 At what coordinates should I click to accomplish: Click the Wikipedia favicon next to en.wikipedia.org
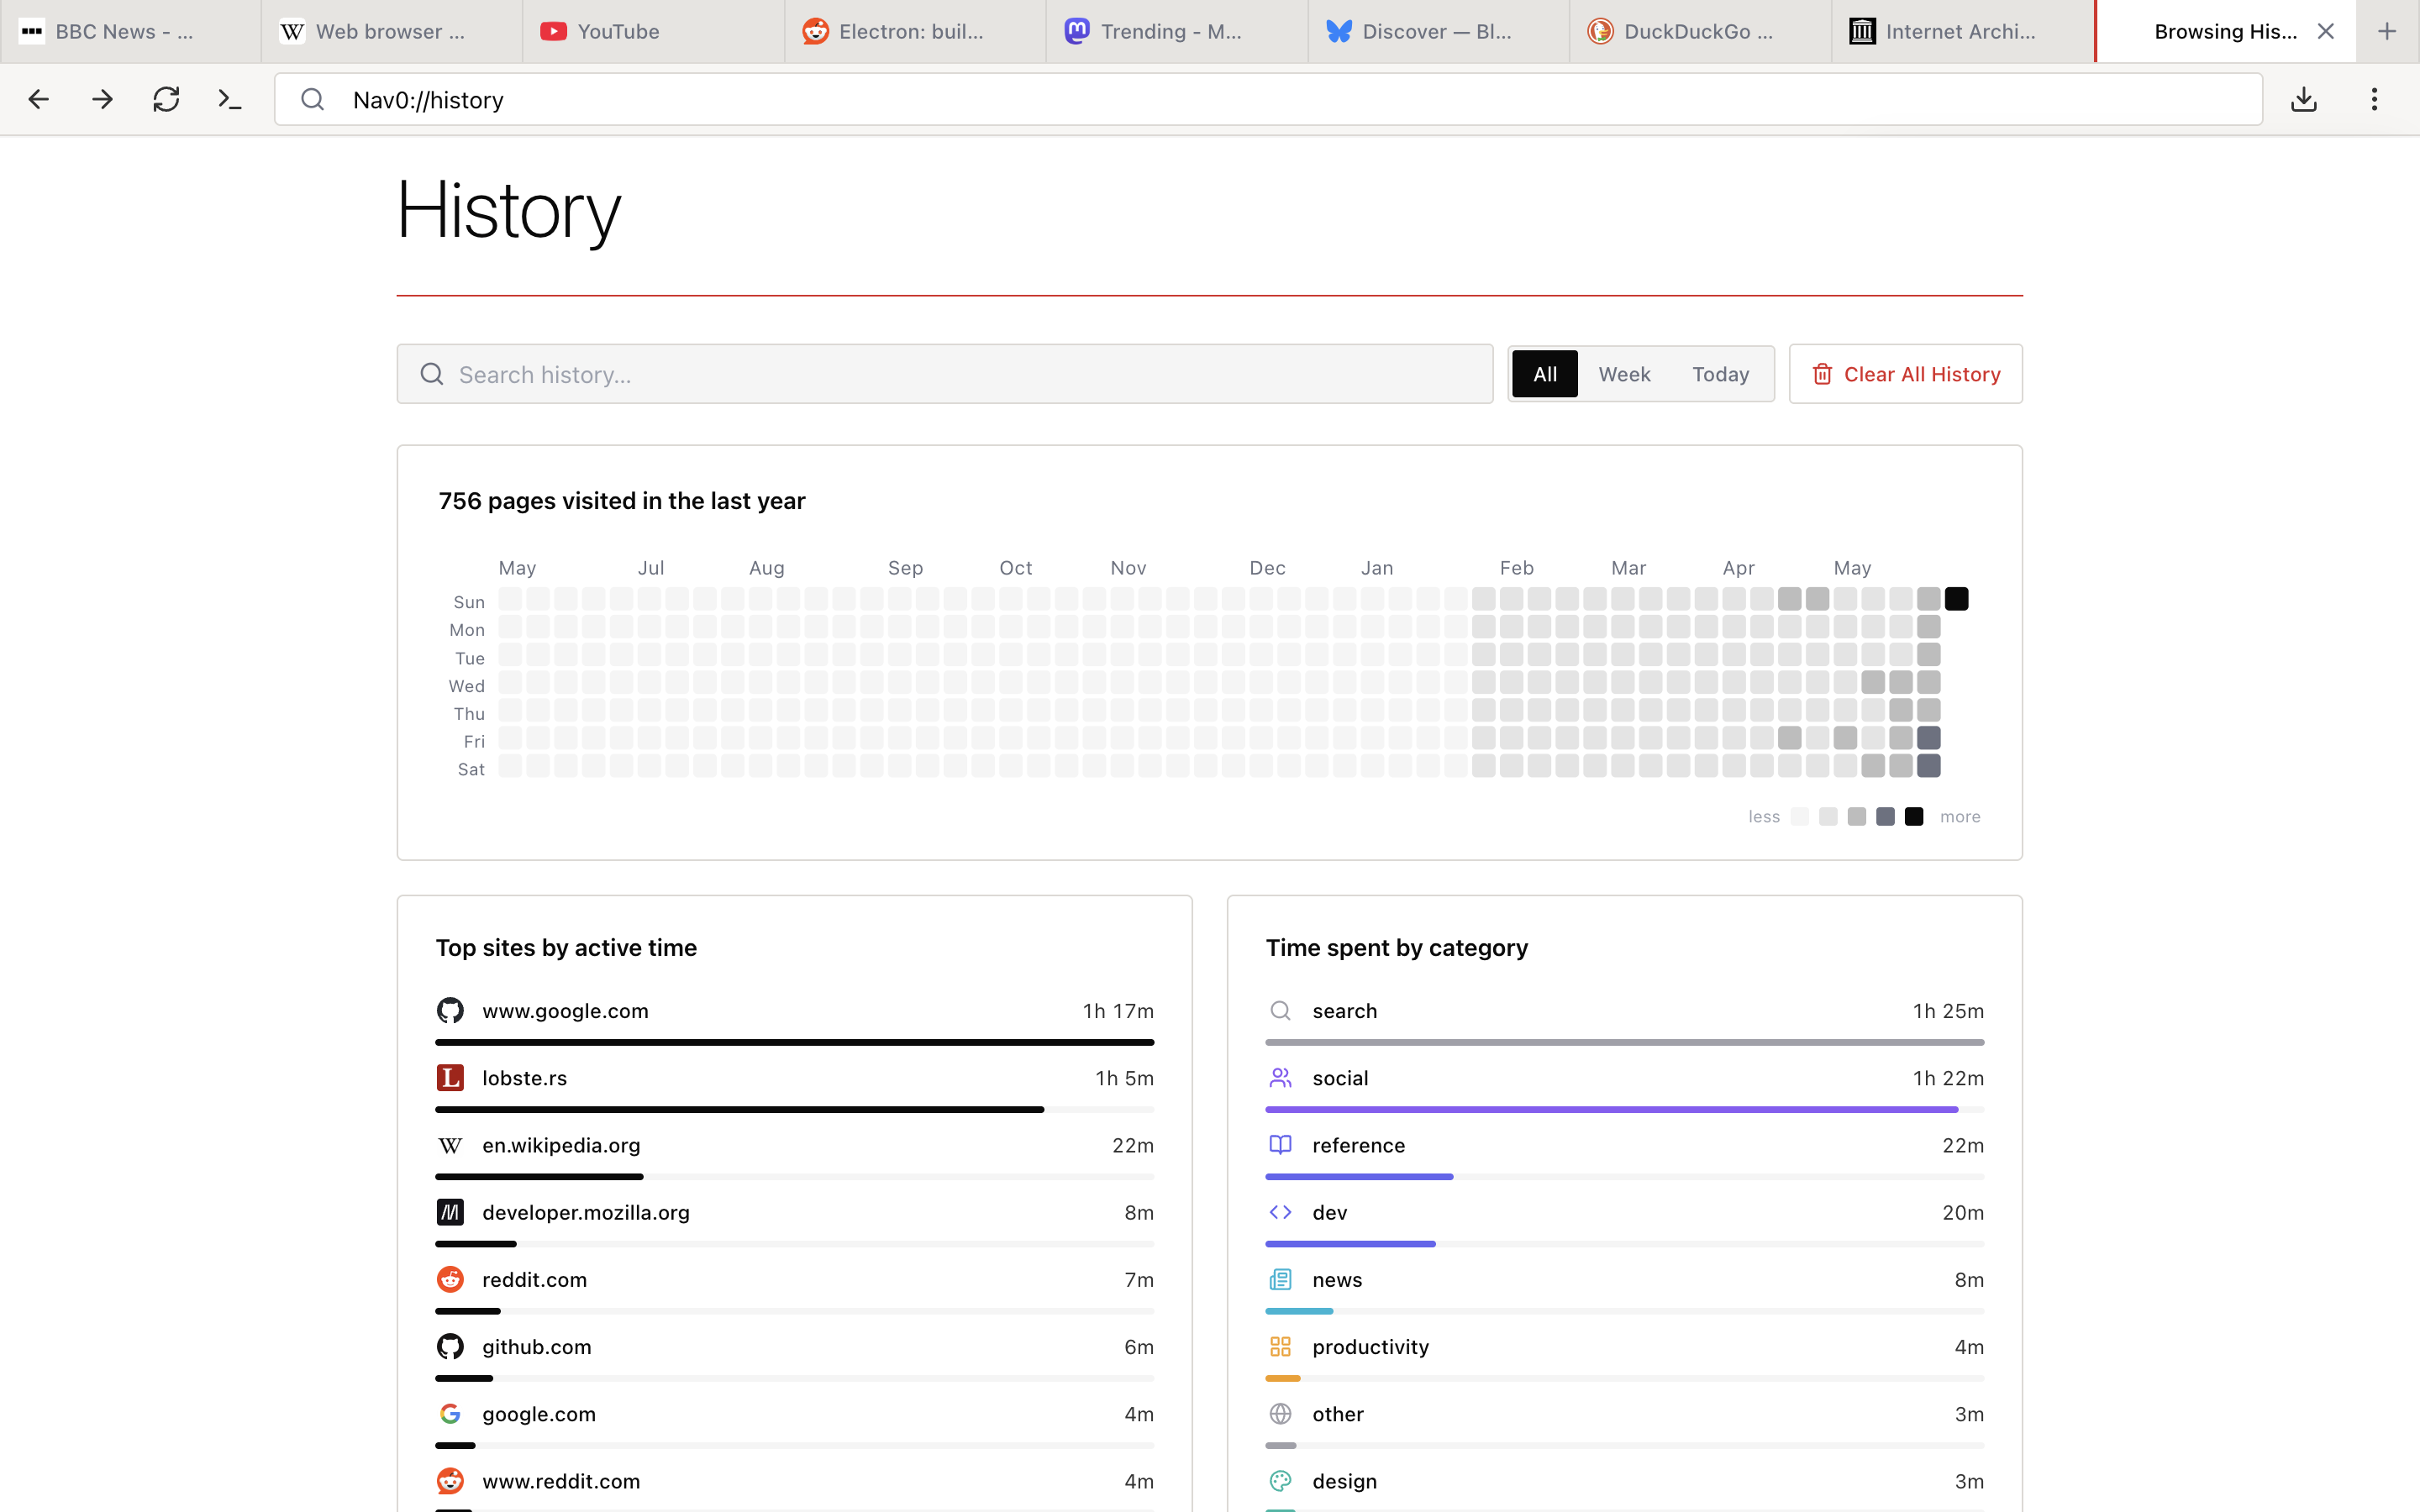[450, 1145]
